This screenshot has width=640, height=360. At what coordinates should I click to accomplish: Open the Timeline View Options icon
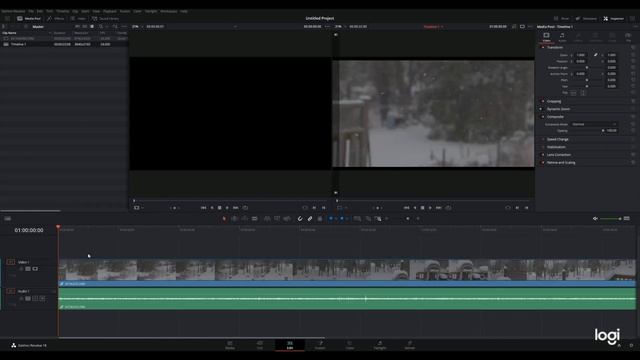(x=7, y=219)
